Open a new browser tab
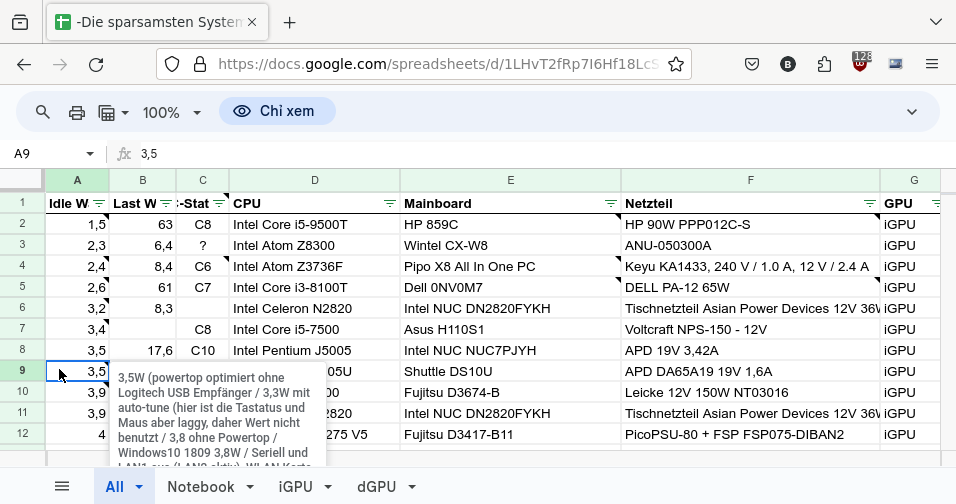 click(x=290, y=22)
